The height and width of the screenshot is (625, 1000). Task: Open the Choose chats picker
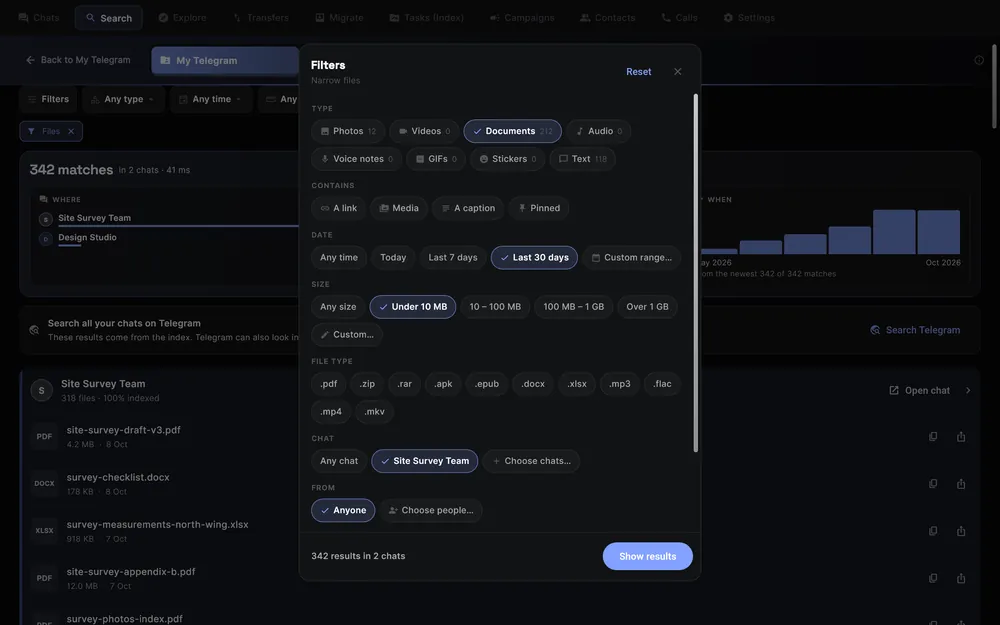click(531, 461)
